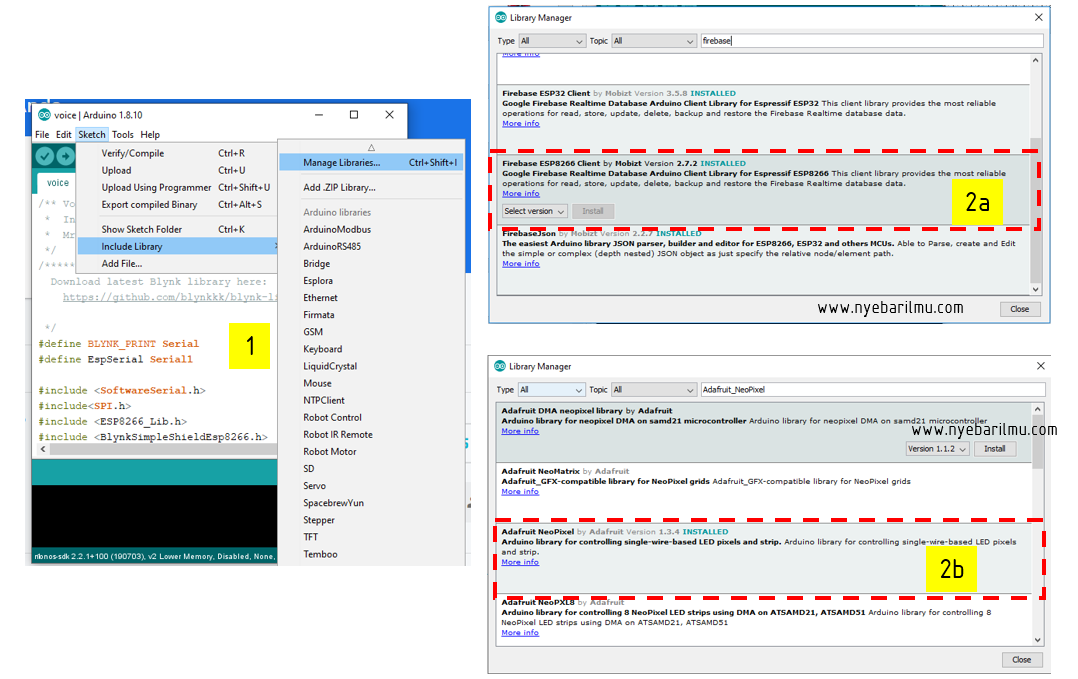Click Close button in NeoPixel Library Manager
This screenshot has width=1078, height=679.
point(1022,660)
